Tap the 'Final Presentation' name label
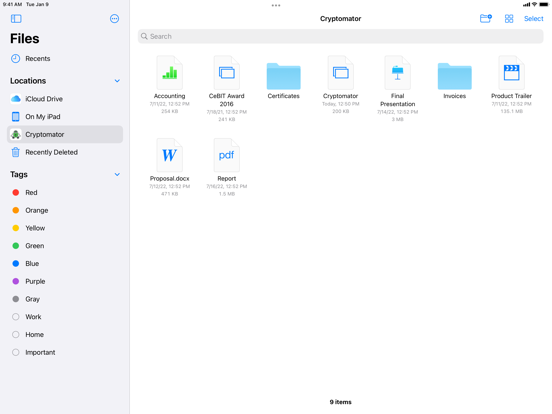 pos(397,100)
